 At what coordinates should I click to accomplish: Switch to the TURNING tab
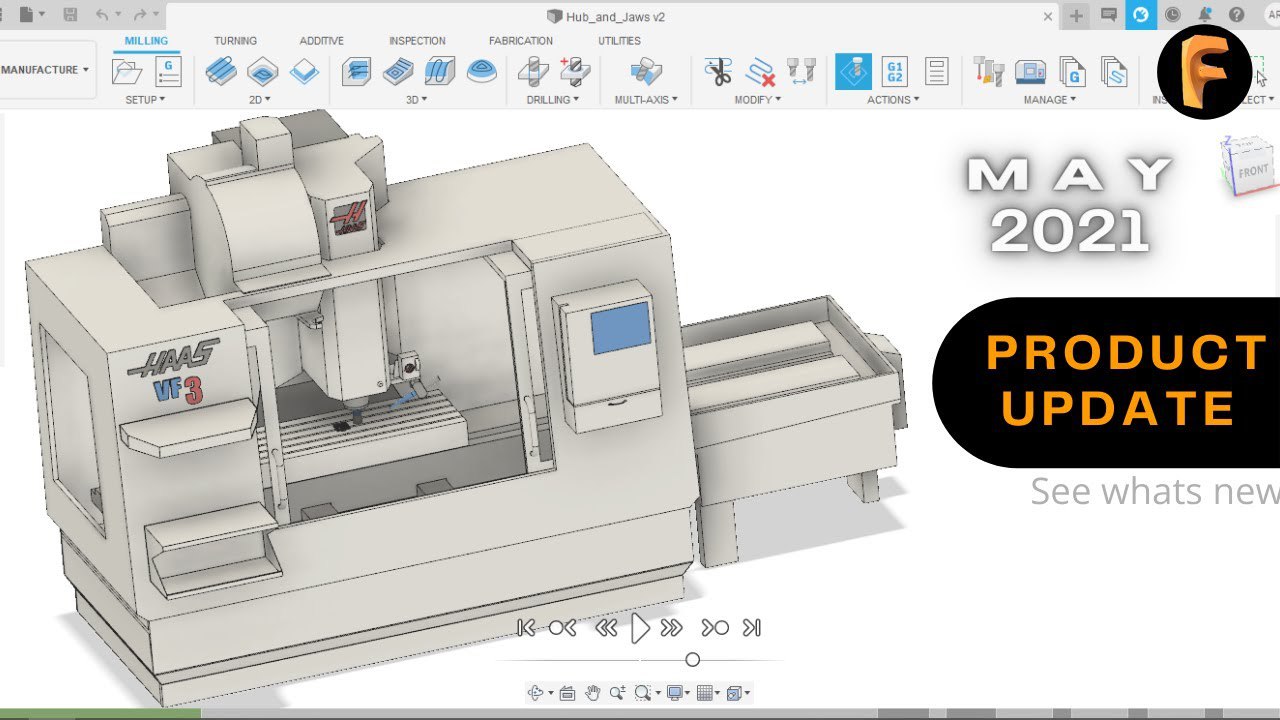pos(235,41)
